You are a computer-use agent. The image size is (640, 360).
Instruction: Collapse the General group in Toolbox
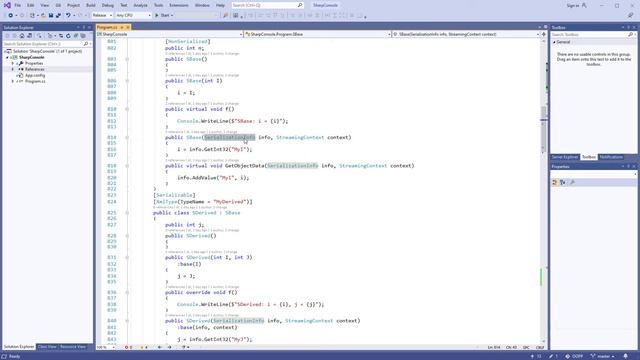(x=554, y=42)
